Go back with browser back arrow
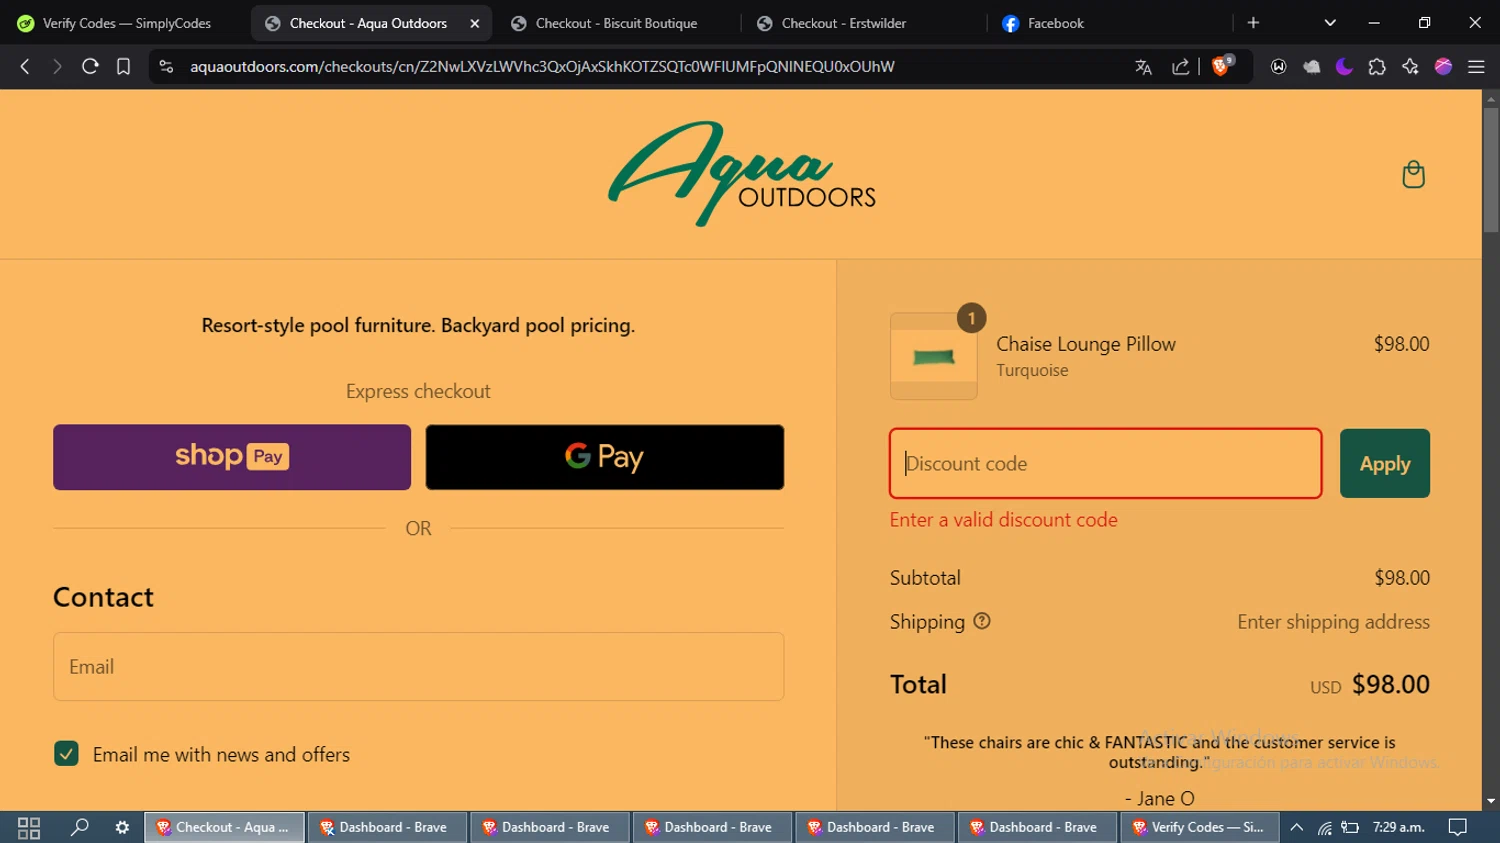1500x843 pixels. click(x=25, y=66)
